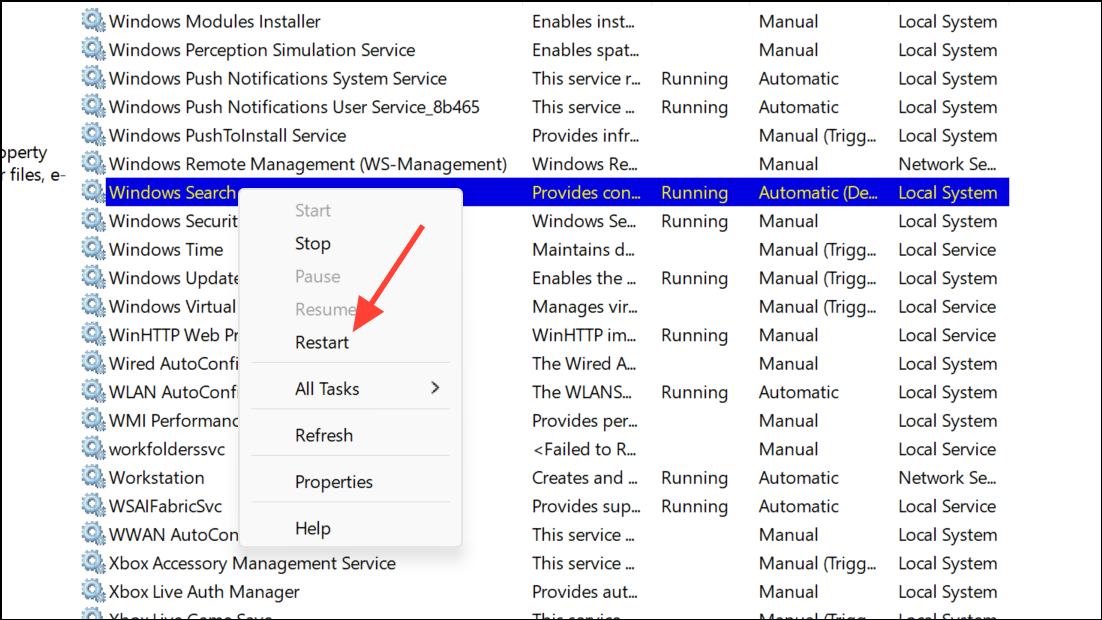Select the Windows Update service name
The image size is (1102, 620).
(174, 278)
